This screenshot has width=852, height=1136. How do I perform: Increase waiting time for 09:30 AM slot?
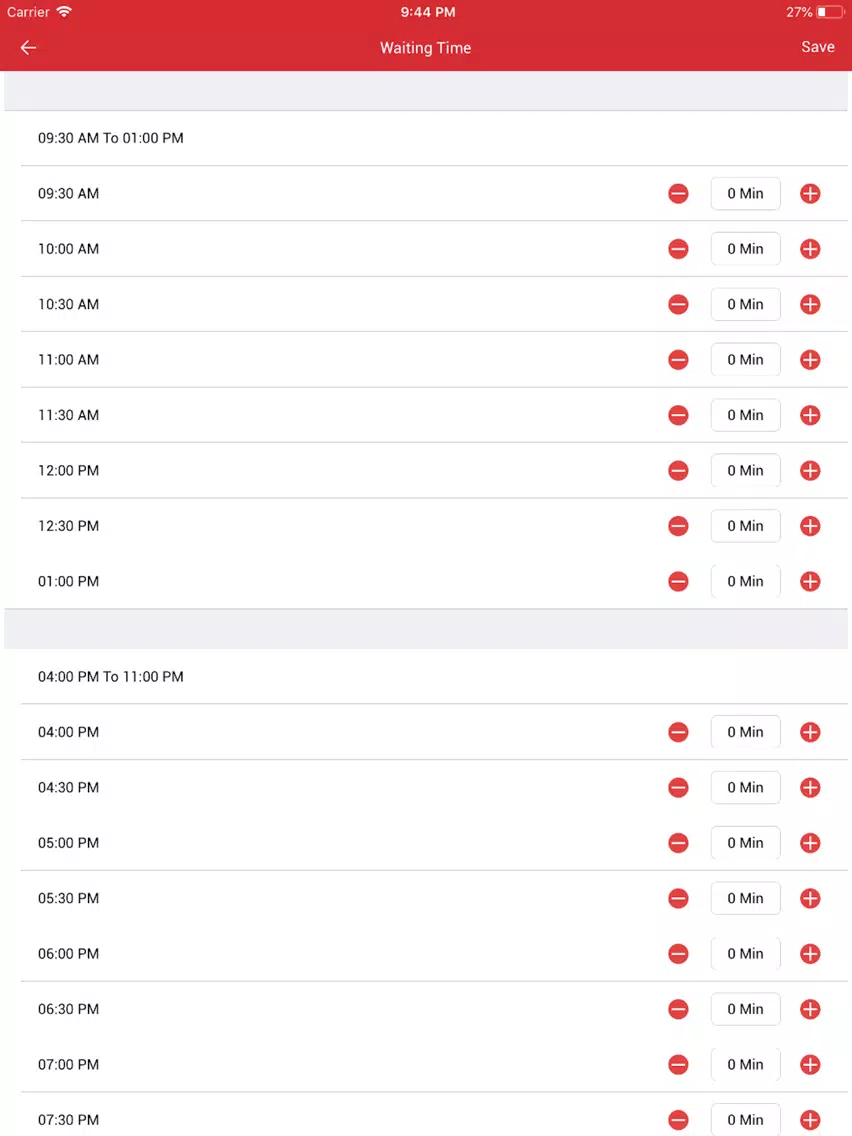[x=810, y=193]
